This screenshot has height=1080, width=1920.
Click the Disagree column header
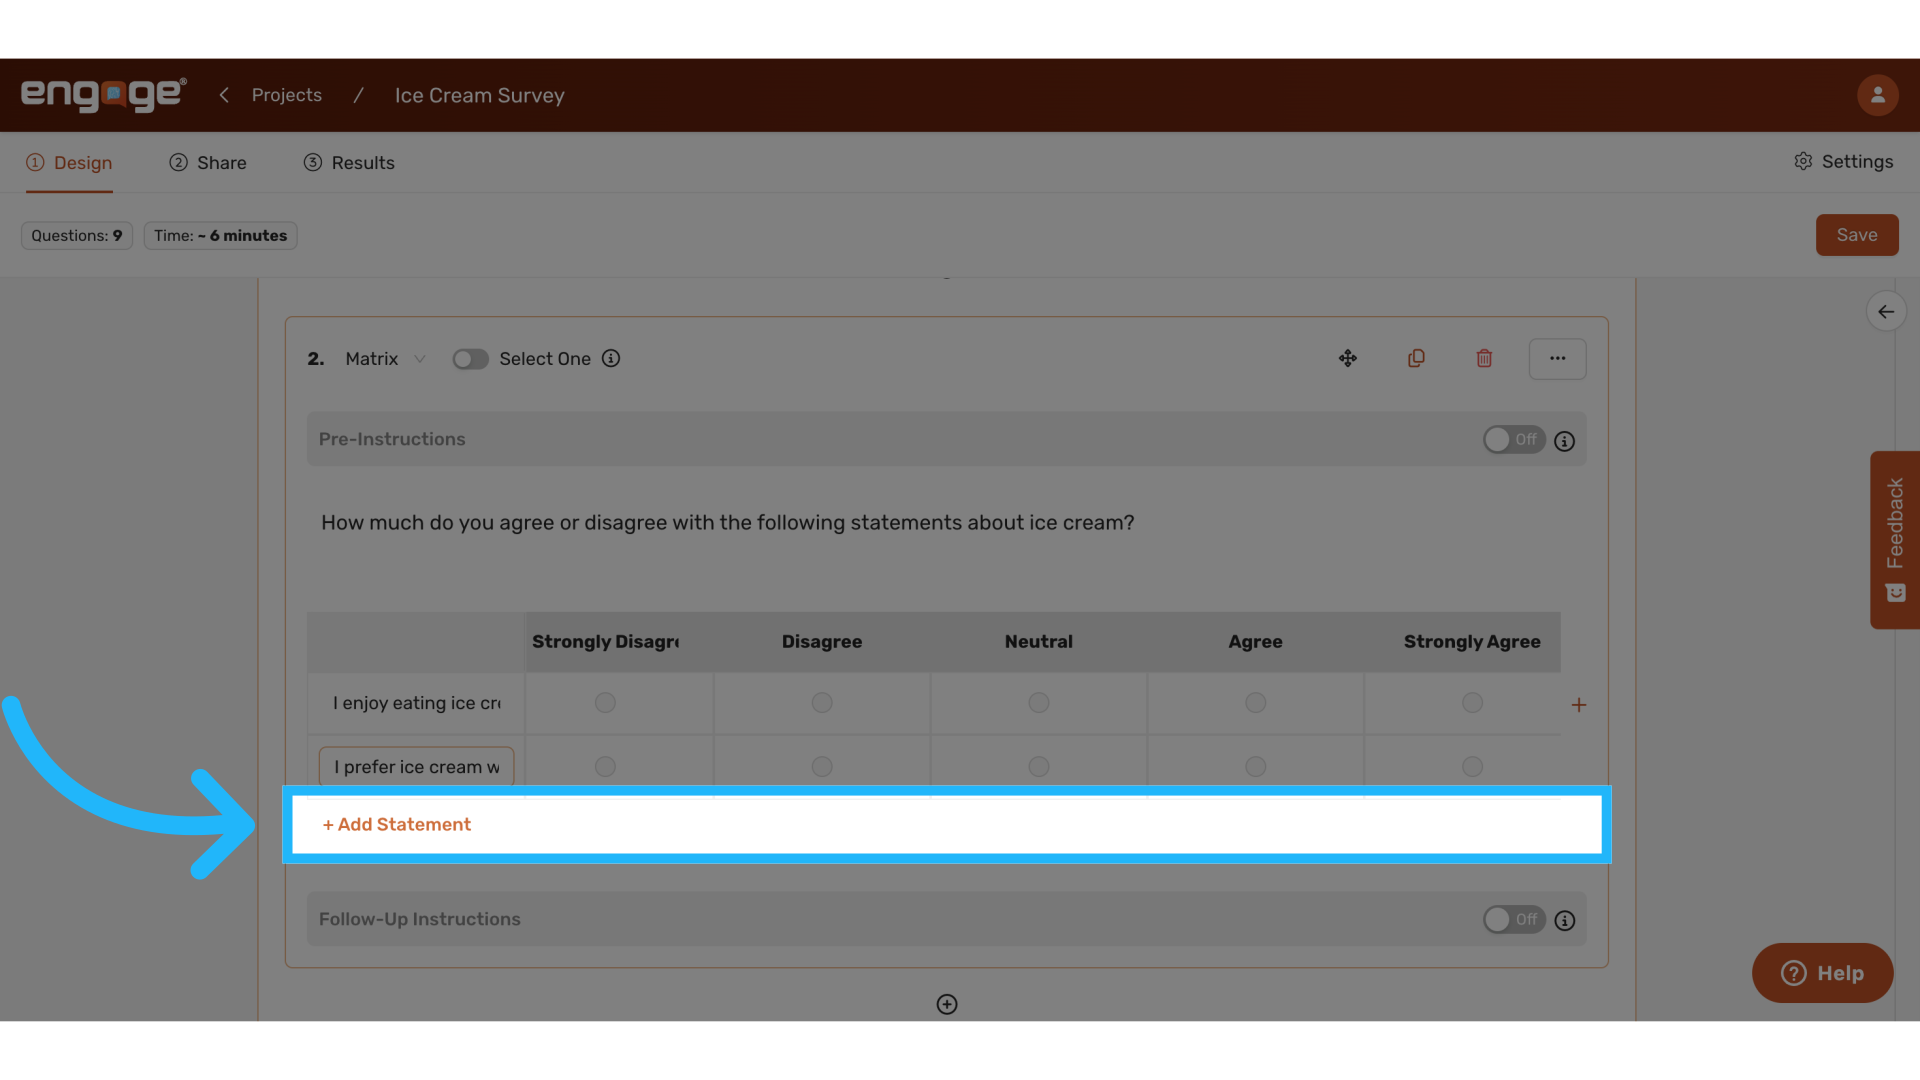pyautogui.click(x=822, y=642)
